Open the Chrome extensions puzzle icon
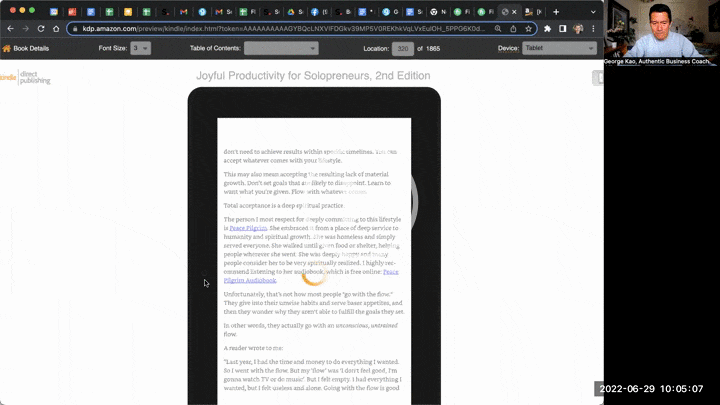Viewport: 720px width, 405px height. pyautogui.click(x=547, y=28)
